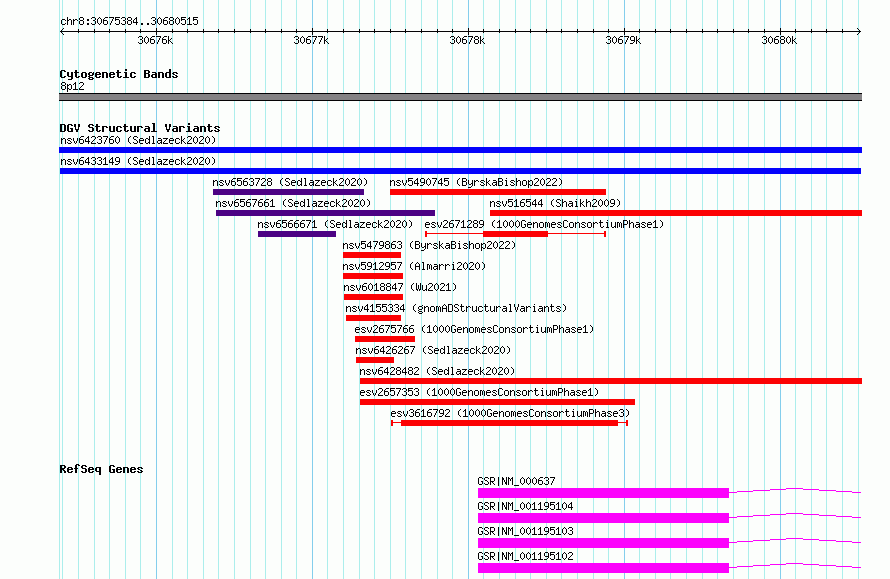Viewport: 890px width, 579px height.
Task: Open nsv6428482 (Sedlazeck2020) label
Action: point(437,371)
